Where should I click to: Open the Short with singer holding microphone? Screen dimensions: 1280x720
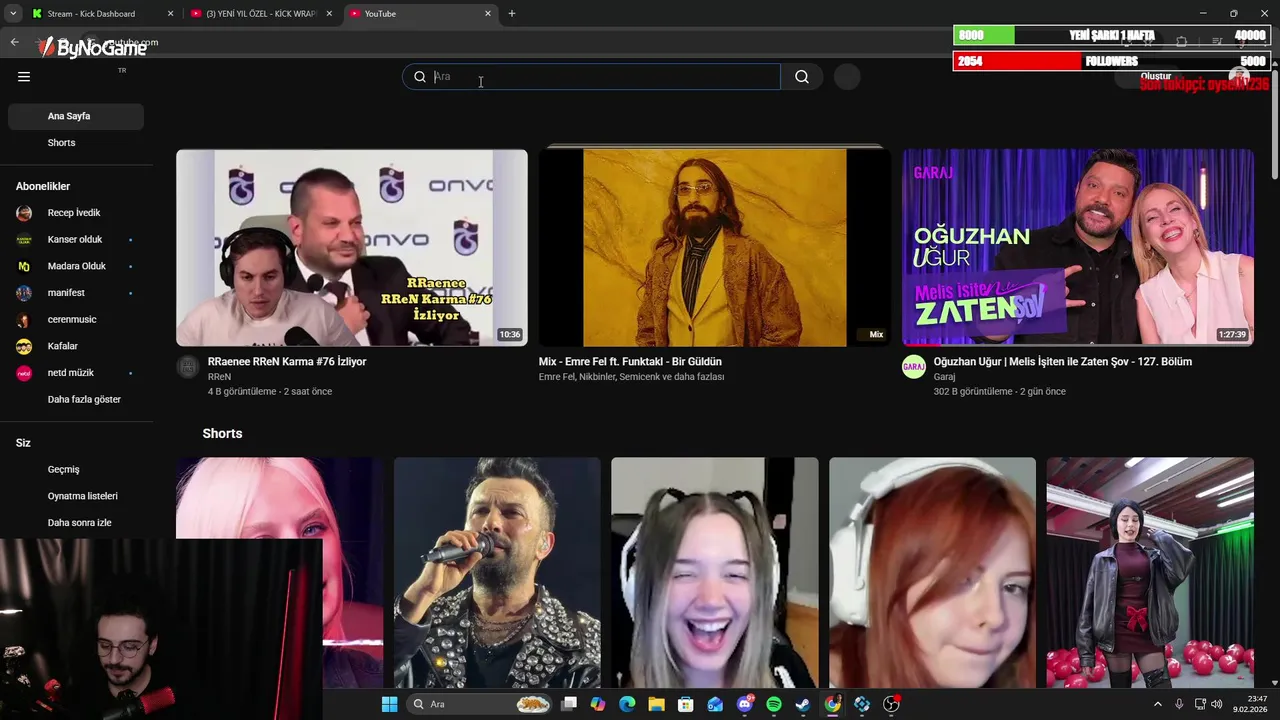tap(497, 573)
